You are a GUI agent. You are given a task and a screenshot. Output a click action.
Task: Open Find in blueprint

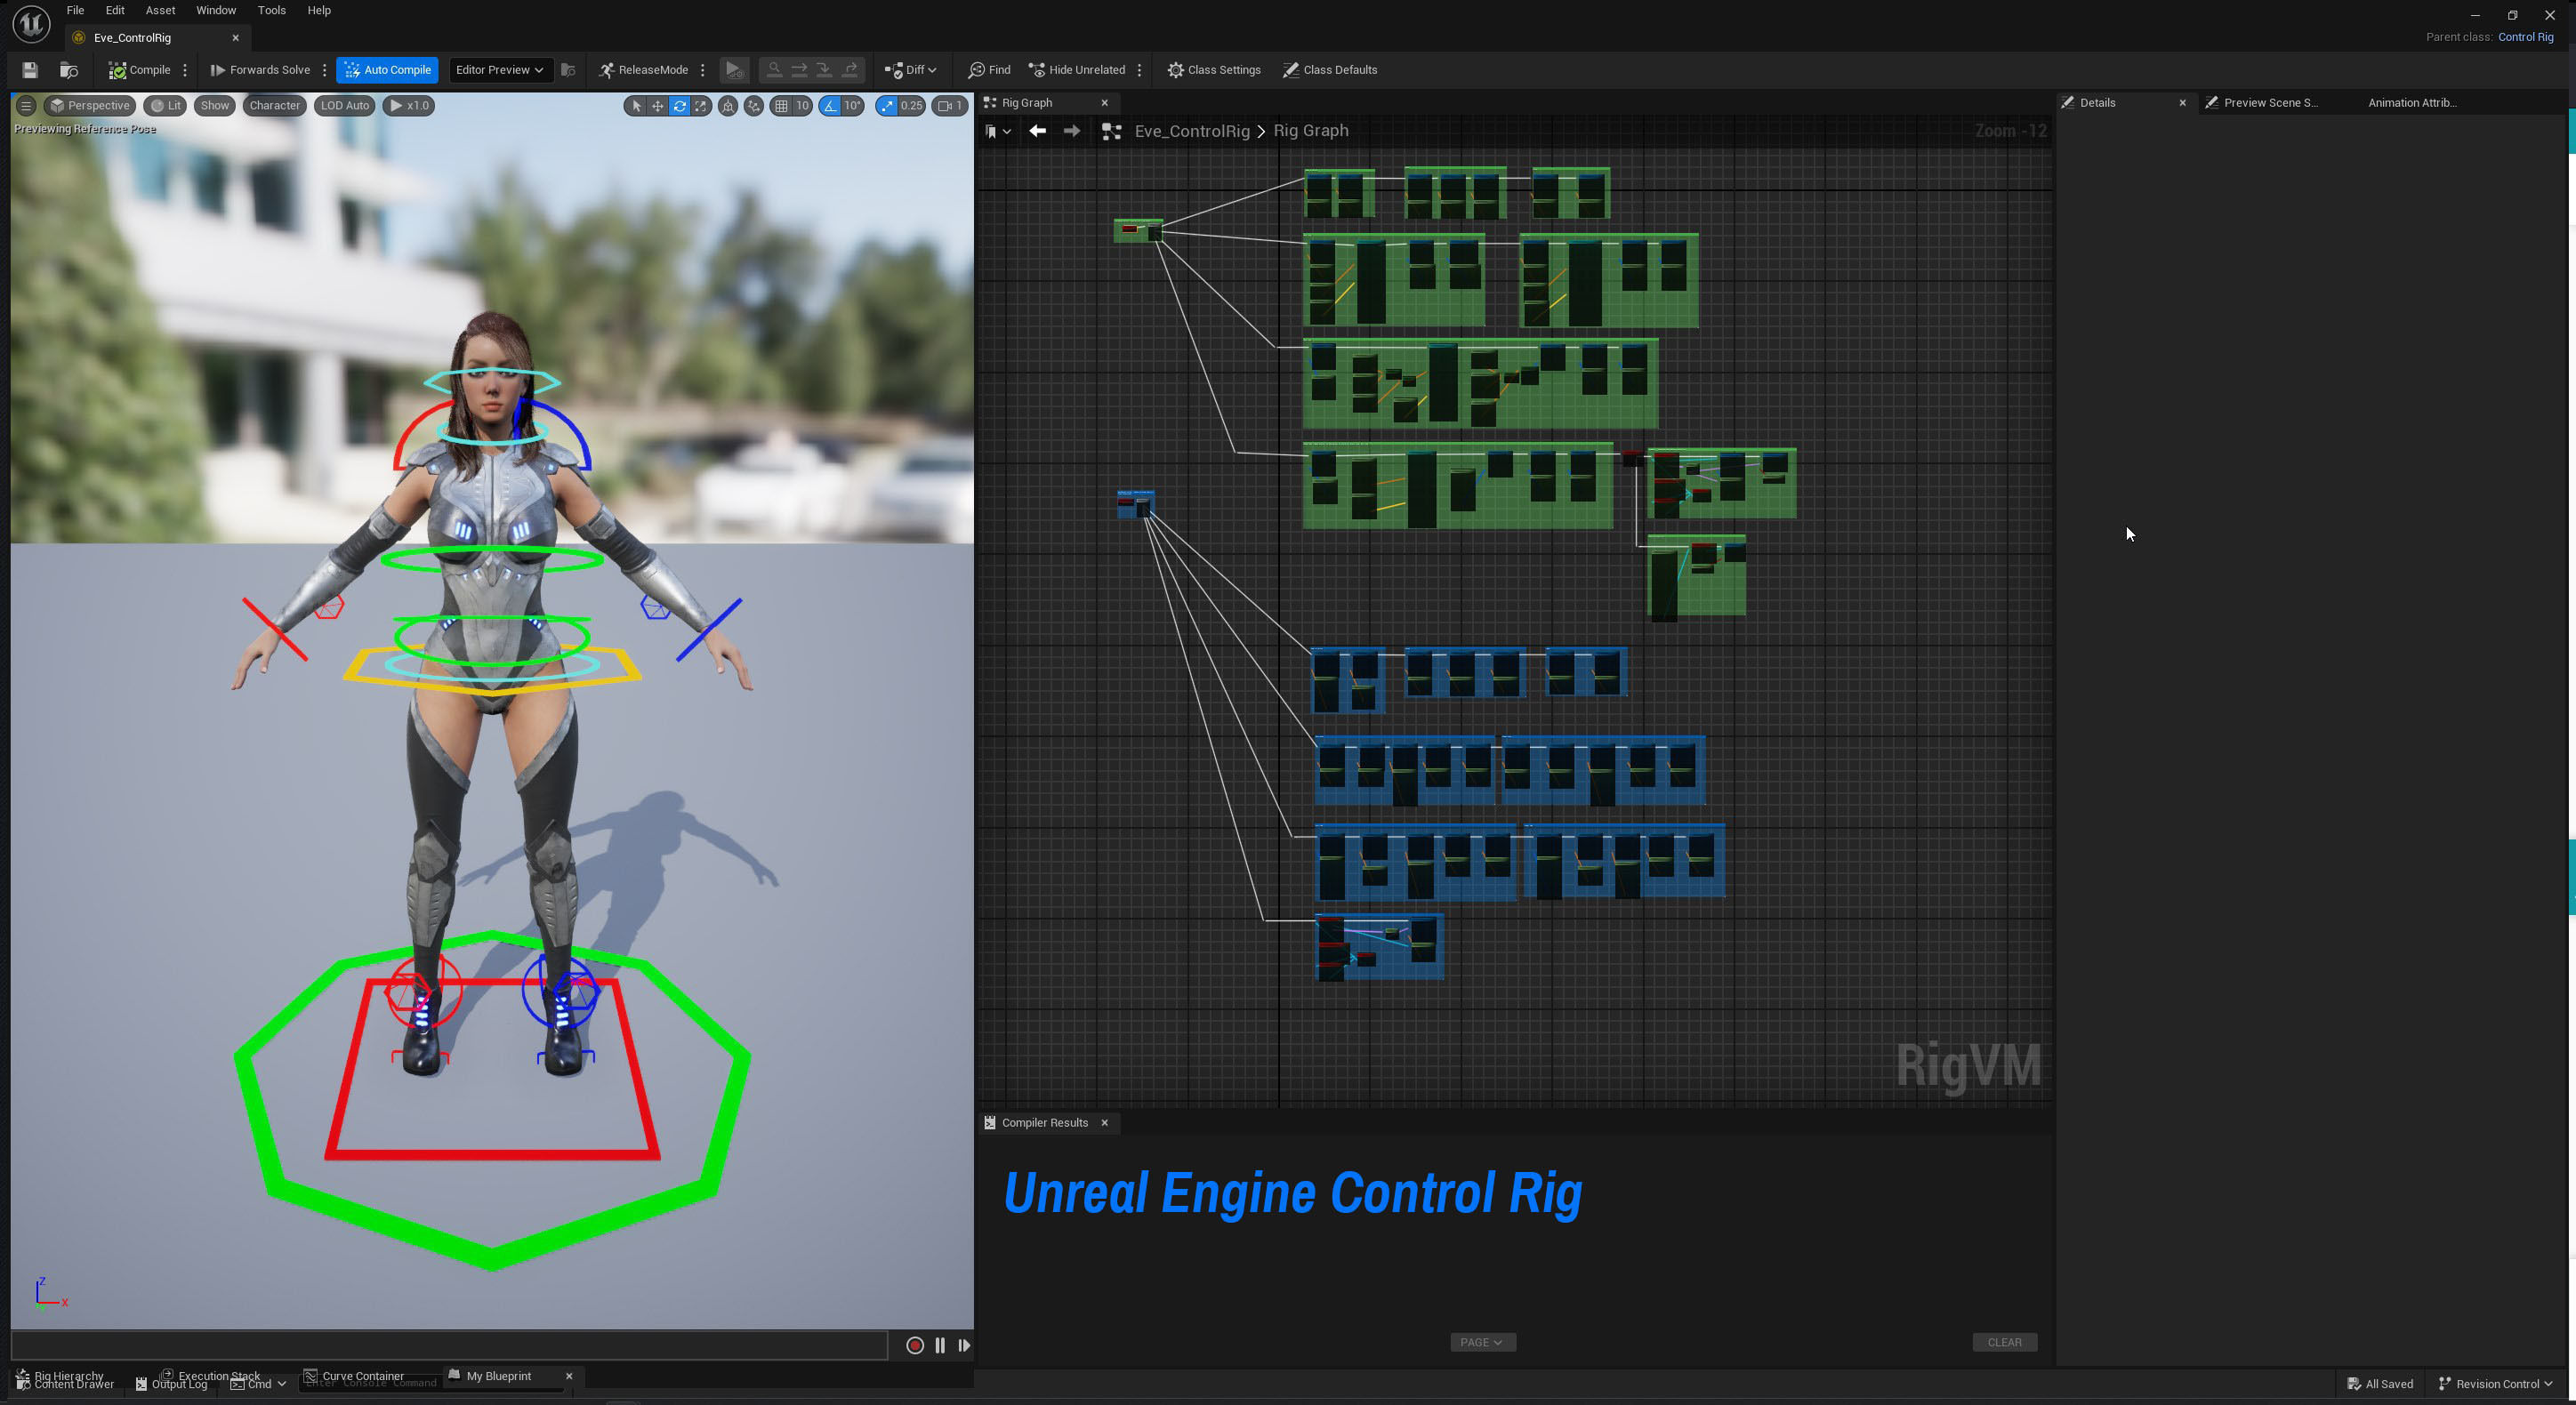click(x=990, y=70)
